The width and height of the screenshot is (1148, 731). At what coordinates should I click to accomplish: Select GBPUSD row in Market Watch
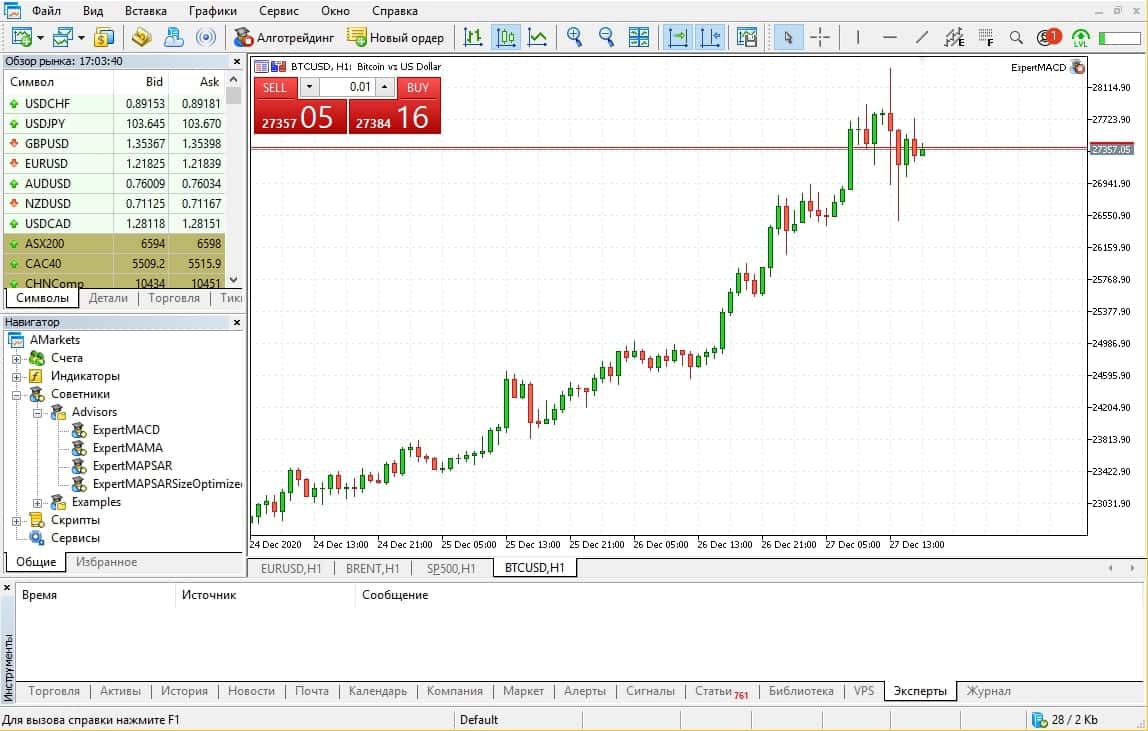point(115,144)
